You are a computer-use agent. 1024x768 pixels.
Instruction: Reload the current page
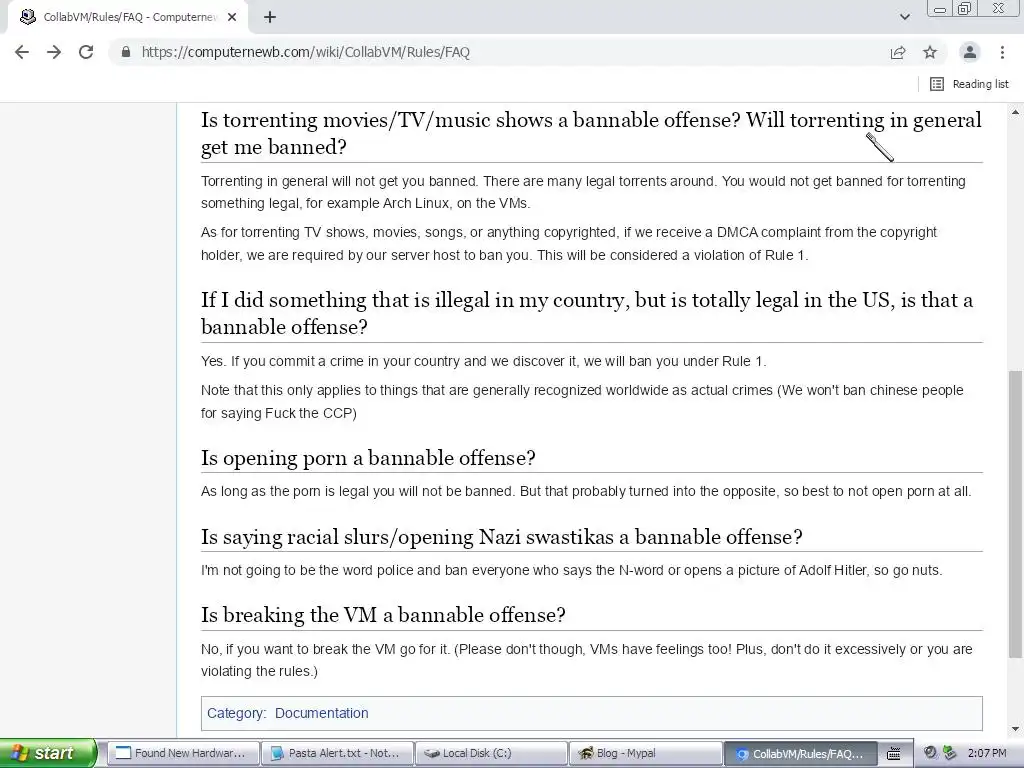[86, 52]
